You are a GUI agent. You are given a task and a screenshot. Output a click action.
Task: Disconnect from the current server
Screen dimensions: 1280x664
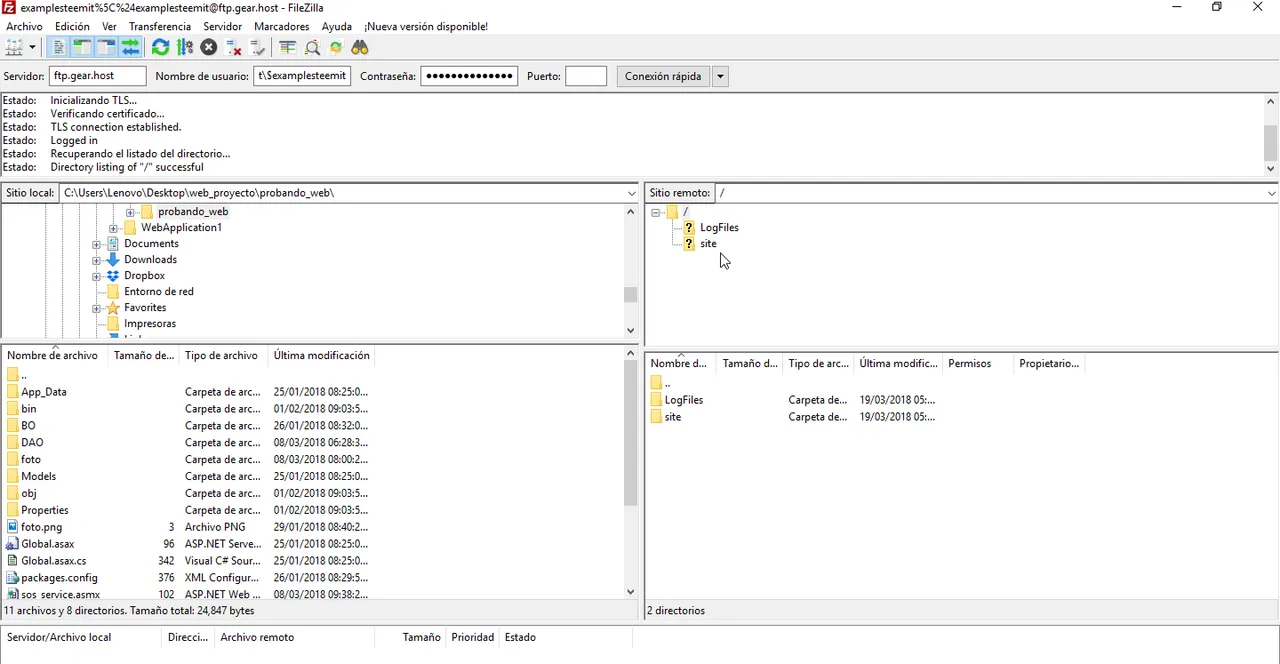click(233, 47)
